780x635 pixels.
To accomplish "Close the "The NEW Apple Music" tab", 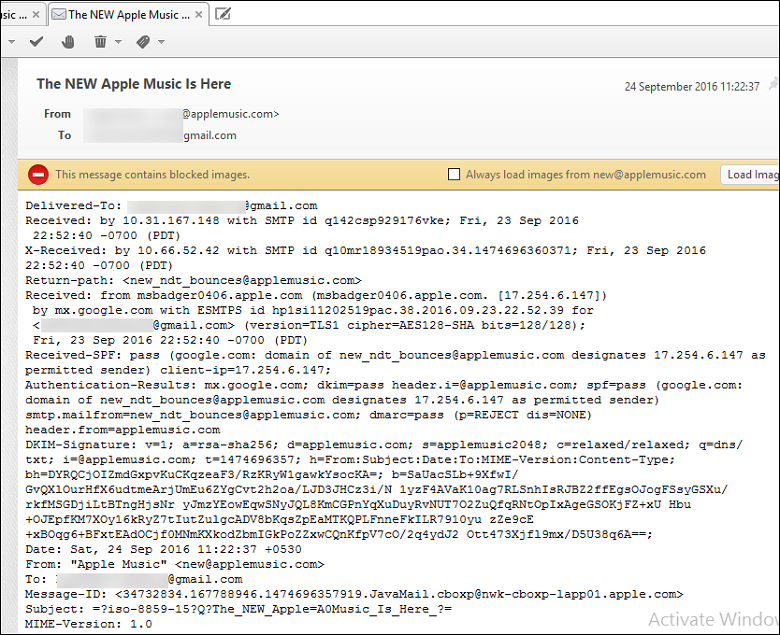I will coord(198,15).
